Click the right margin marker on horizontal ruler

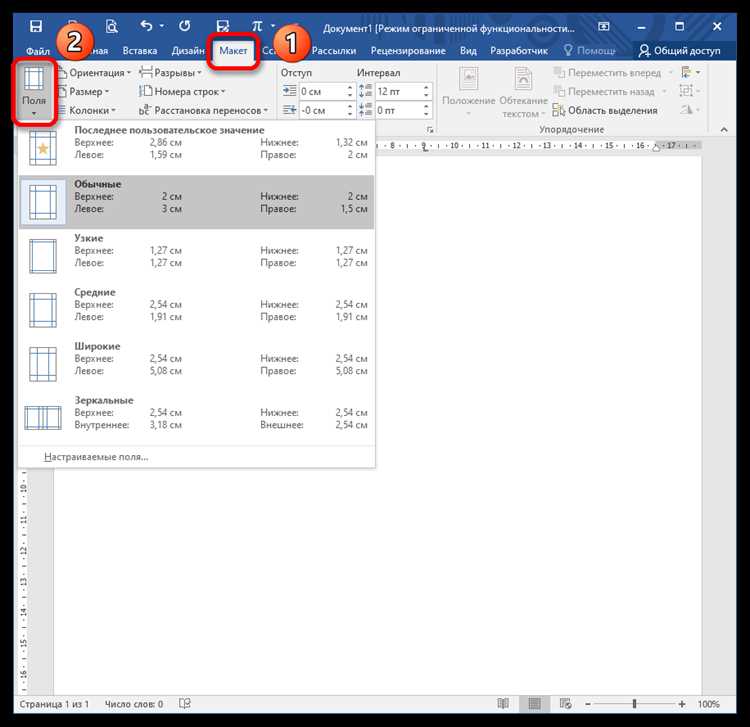click(x=657, y=147)
